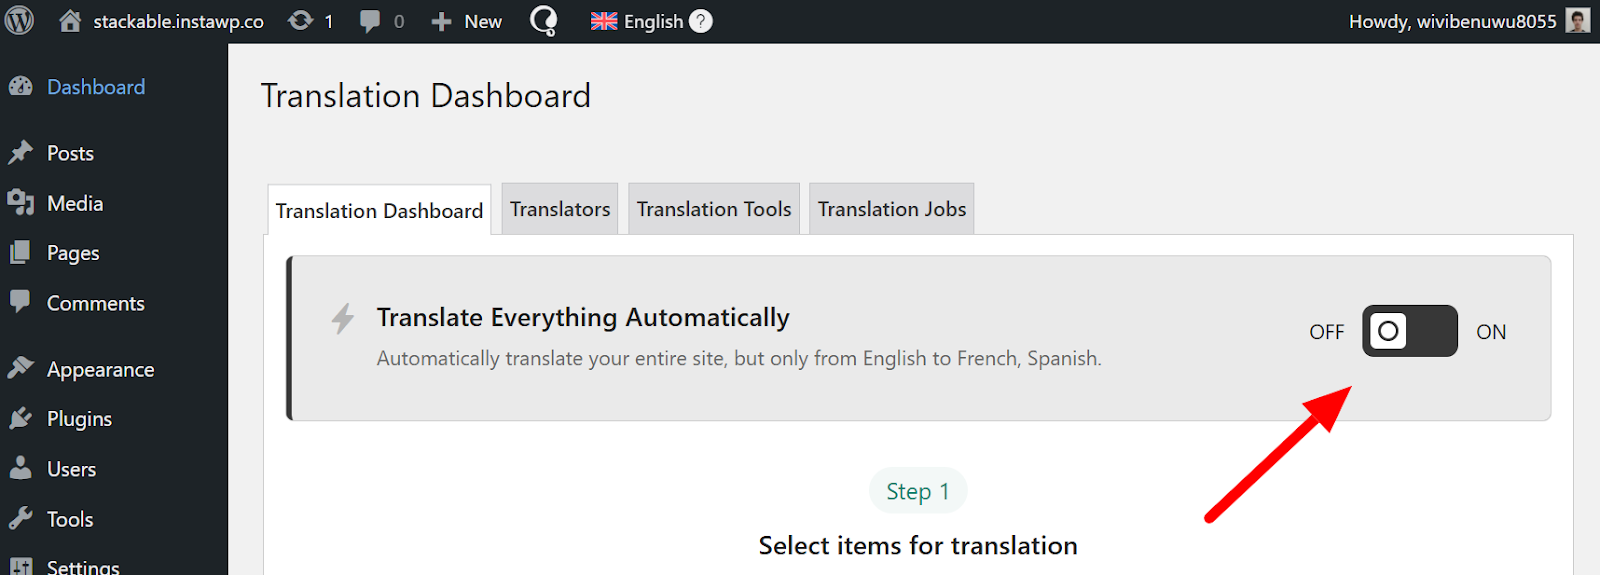The image size is (1600, 575).
Task: Open the Translation Tools tab
Action: [x=714, y=209]
